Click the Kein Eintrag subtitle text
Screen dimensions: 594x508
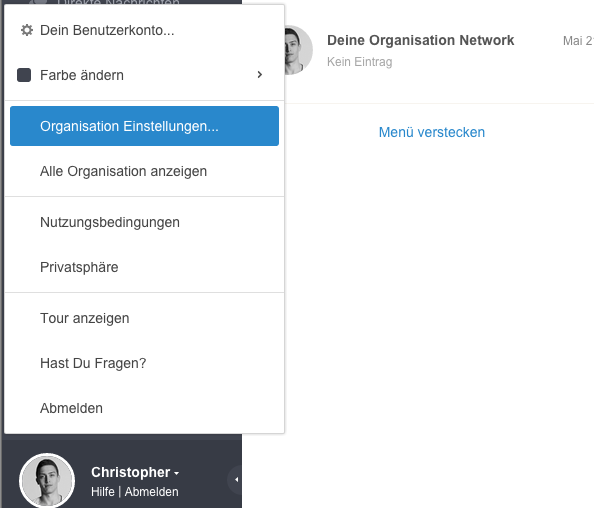coord(360,62)
